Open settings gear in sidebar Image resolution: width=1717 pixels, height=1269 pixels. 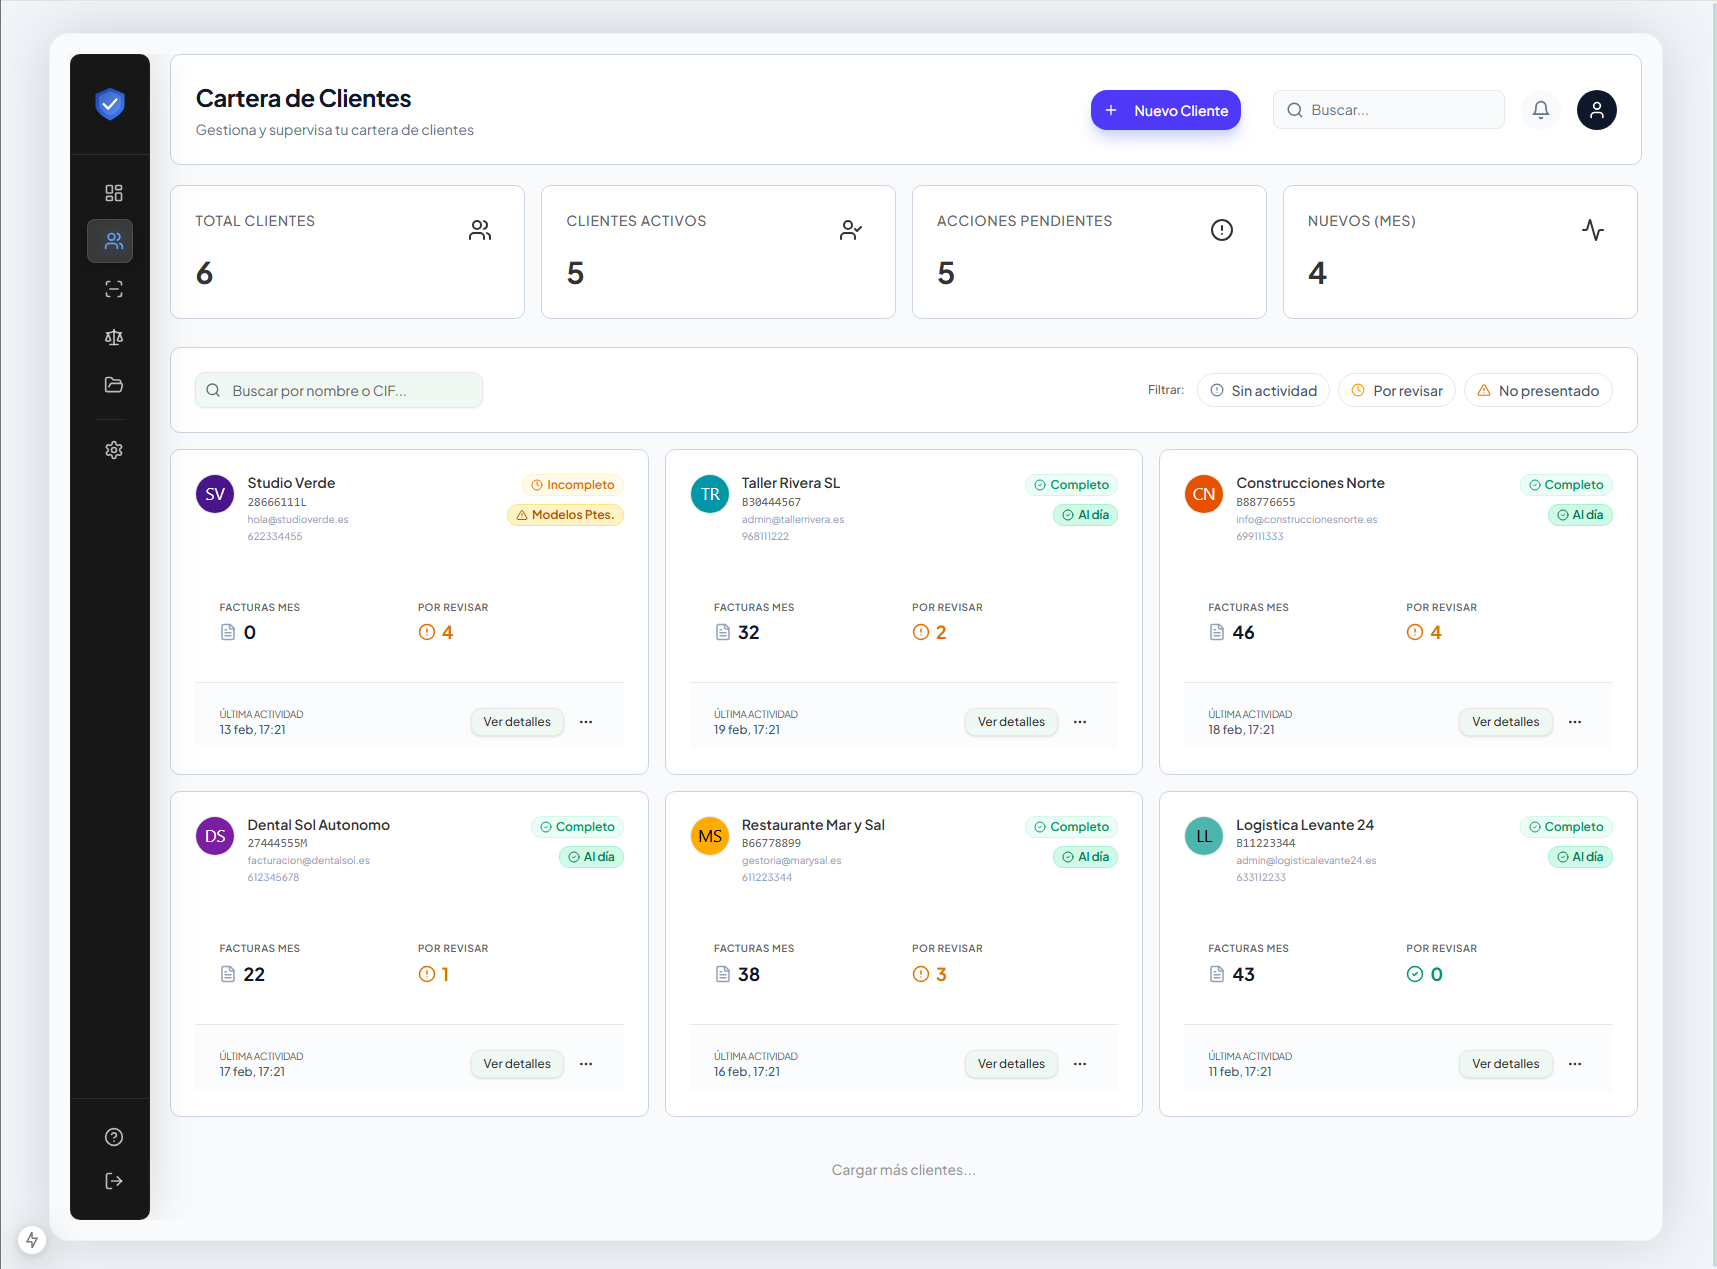[114, 450]
